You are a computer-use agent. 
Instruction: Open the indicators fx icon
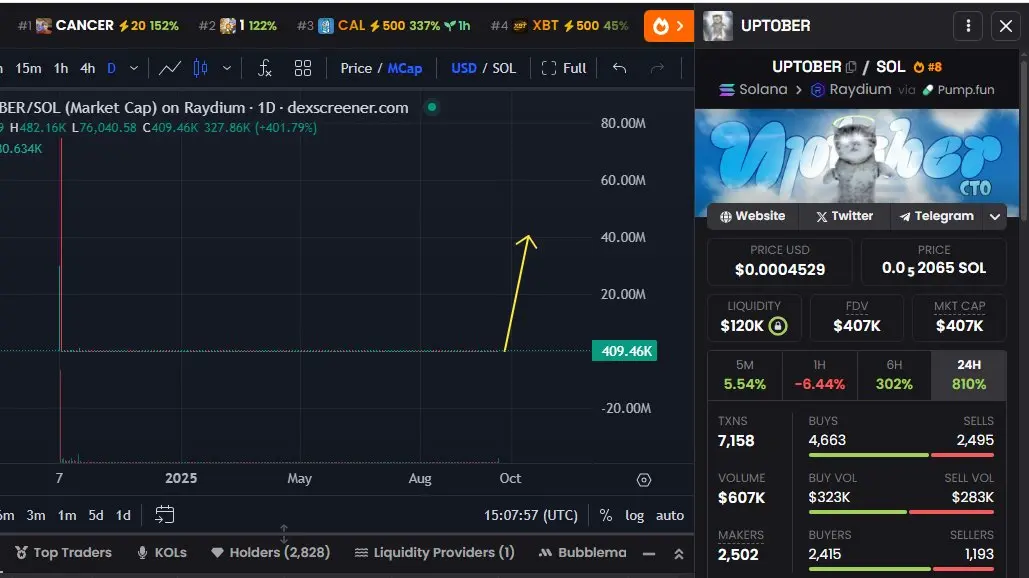point(264,68)
